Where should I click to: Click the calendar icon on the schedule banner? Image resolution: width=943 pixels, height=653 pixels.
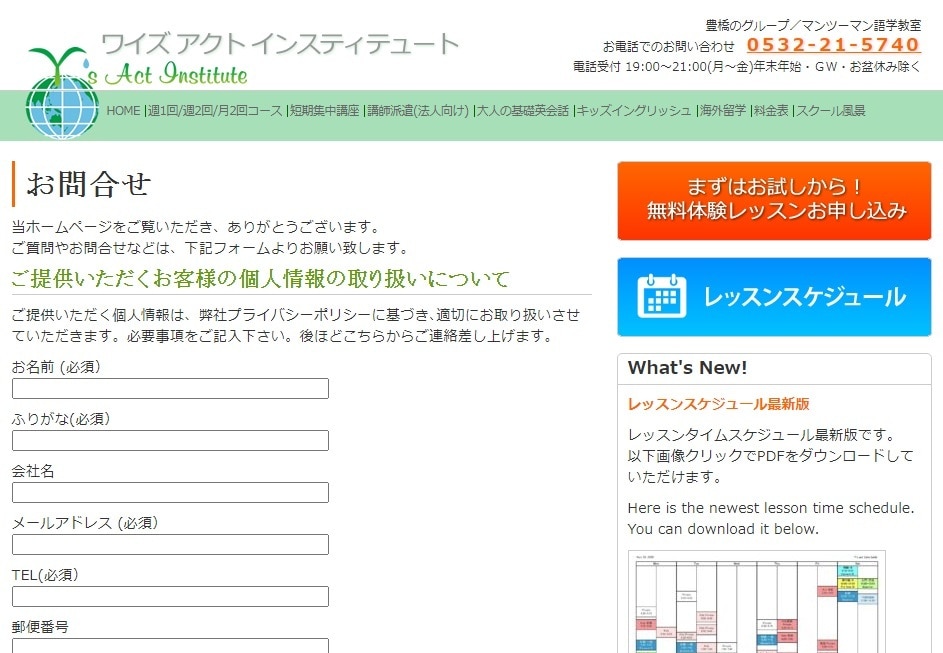click(662, 296)
